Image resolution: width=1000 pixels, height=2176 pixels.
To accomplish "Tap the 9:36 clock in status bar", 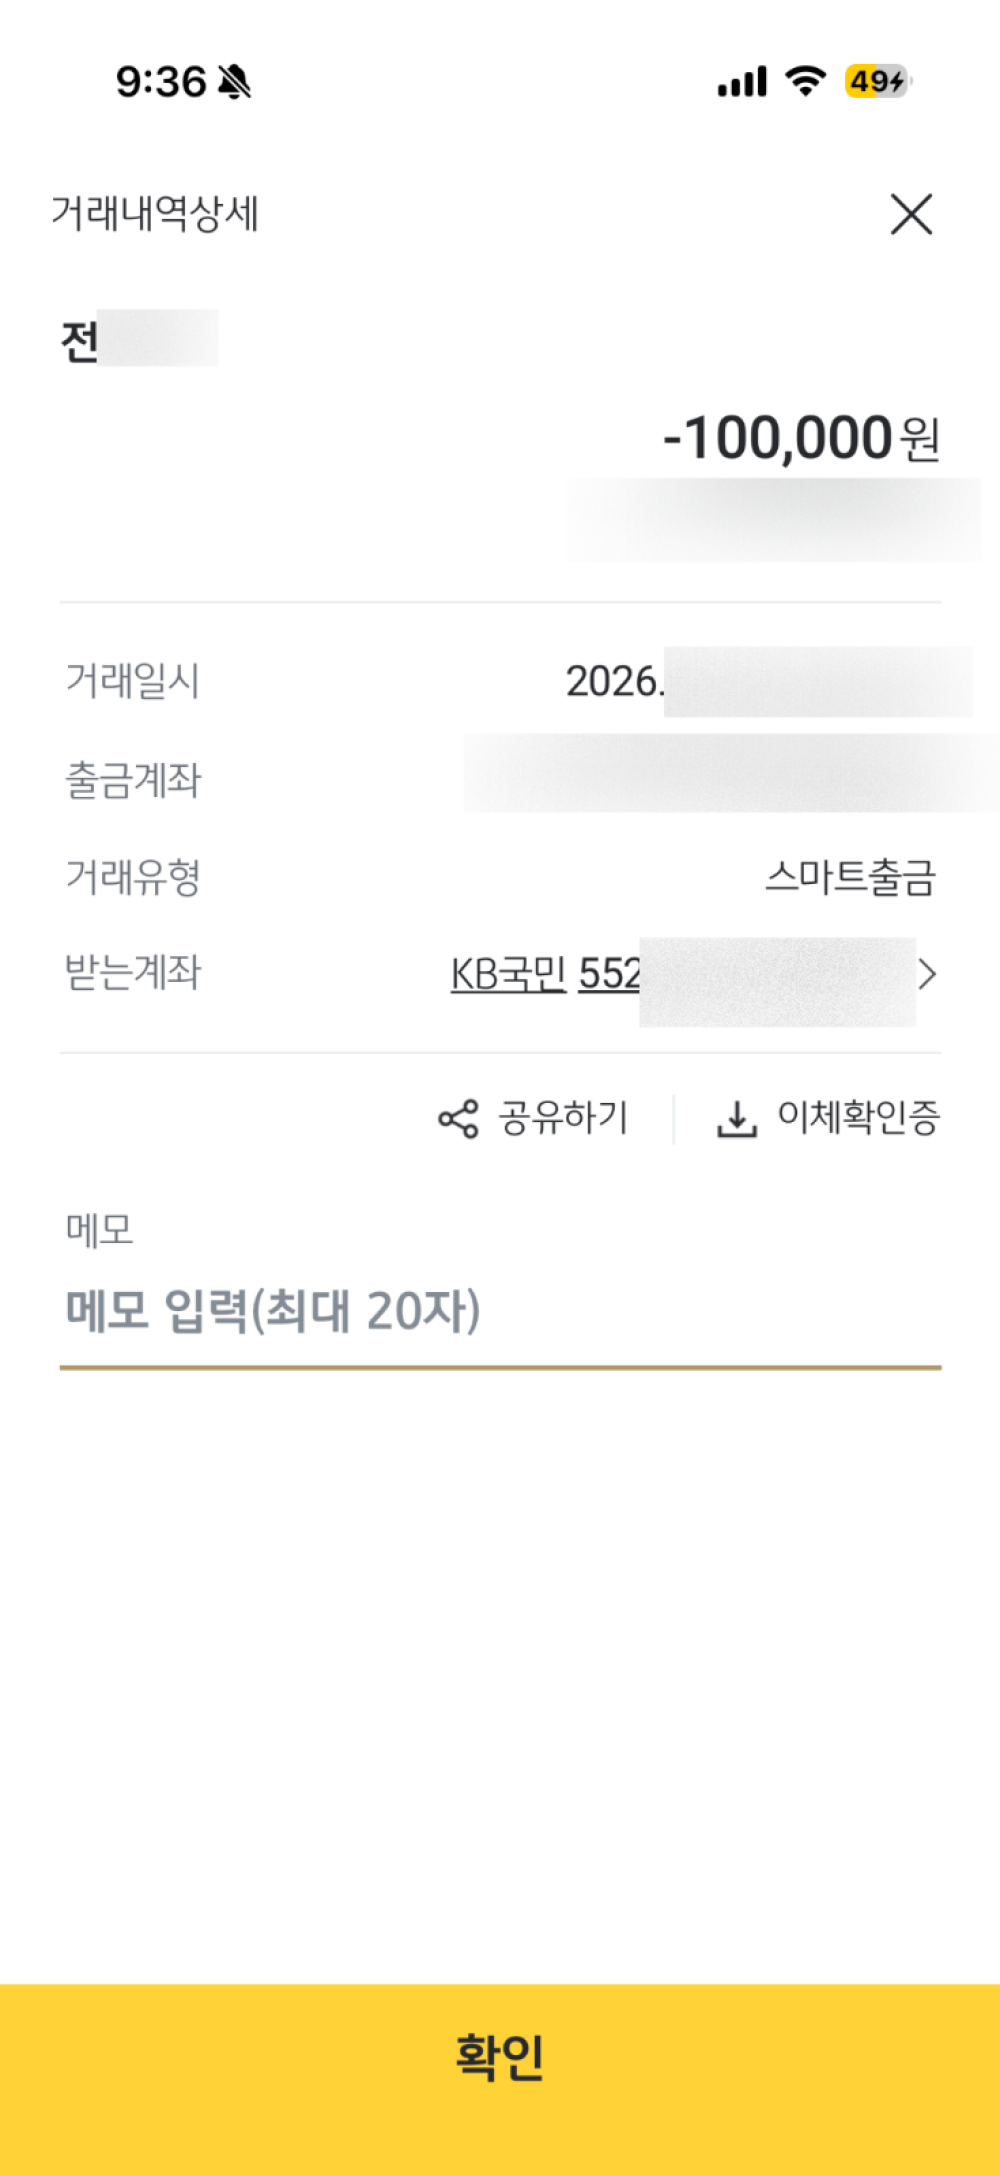I will point(161,82).
